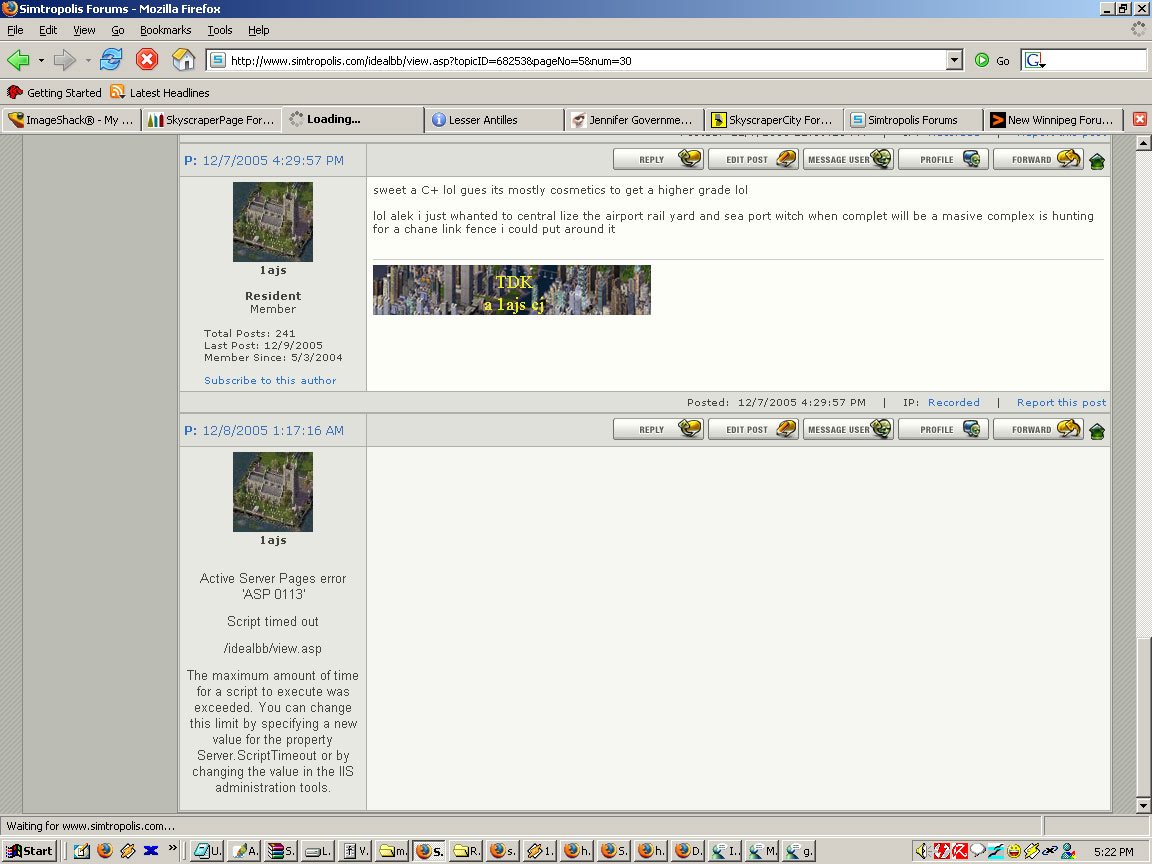The width and height of the screenshot is (1152, 864).
Task: Click the Firefox Reload toolbar icon
Action: 111,60
